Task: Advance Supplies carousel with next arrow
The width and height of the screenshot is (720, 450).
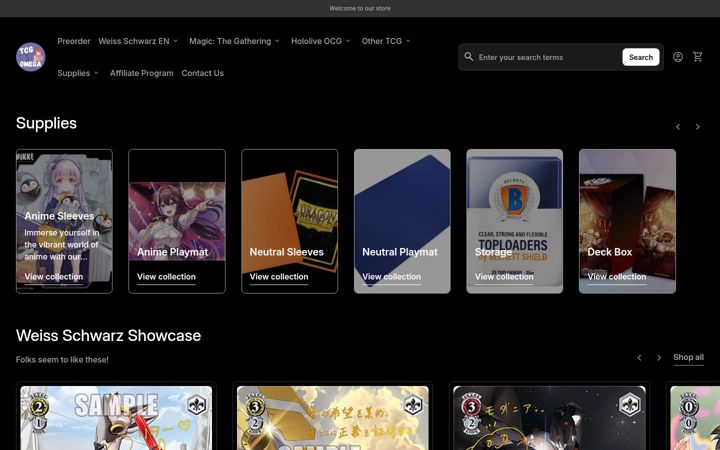Action: (x=698, y=127)
